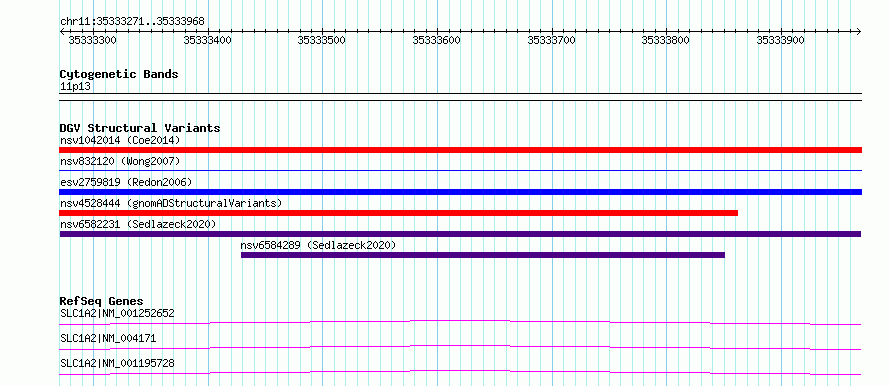Image resolution: width=890 pixels, height=386 pixels.
Task: Open the SLC1A2|NM_001195728 transcript label
Action: click(x=117, y=363)
